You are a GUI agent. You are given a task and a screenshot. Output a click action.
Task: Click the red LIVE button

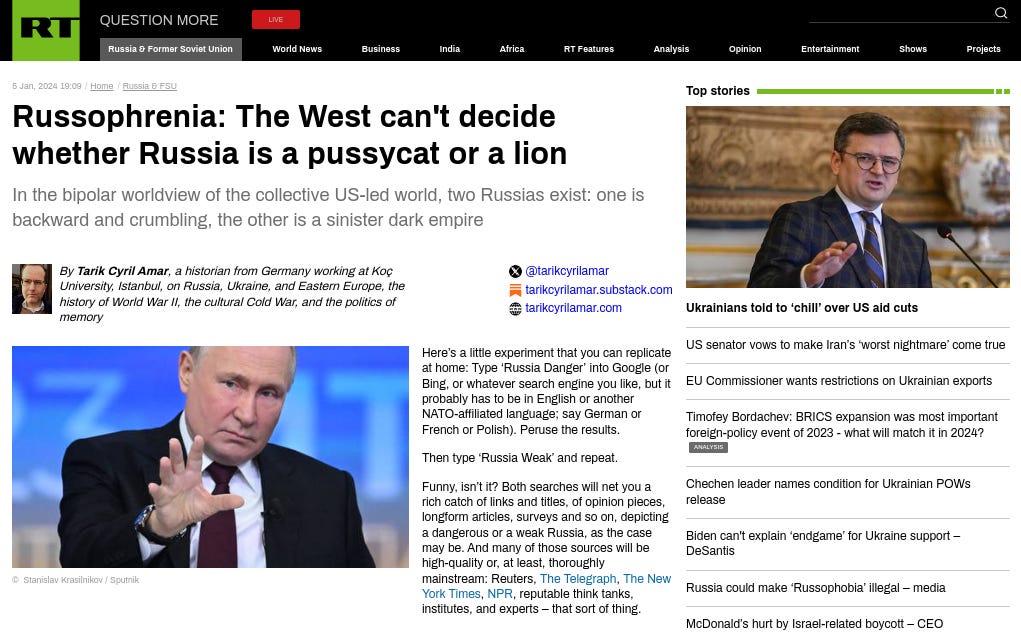tap(275, 20)
